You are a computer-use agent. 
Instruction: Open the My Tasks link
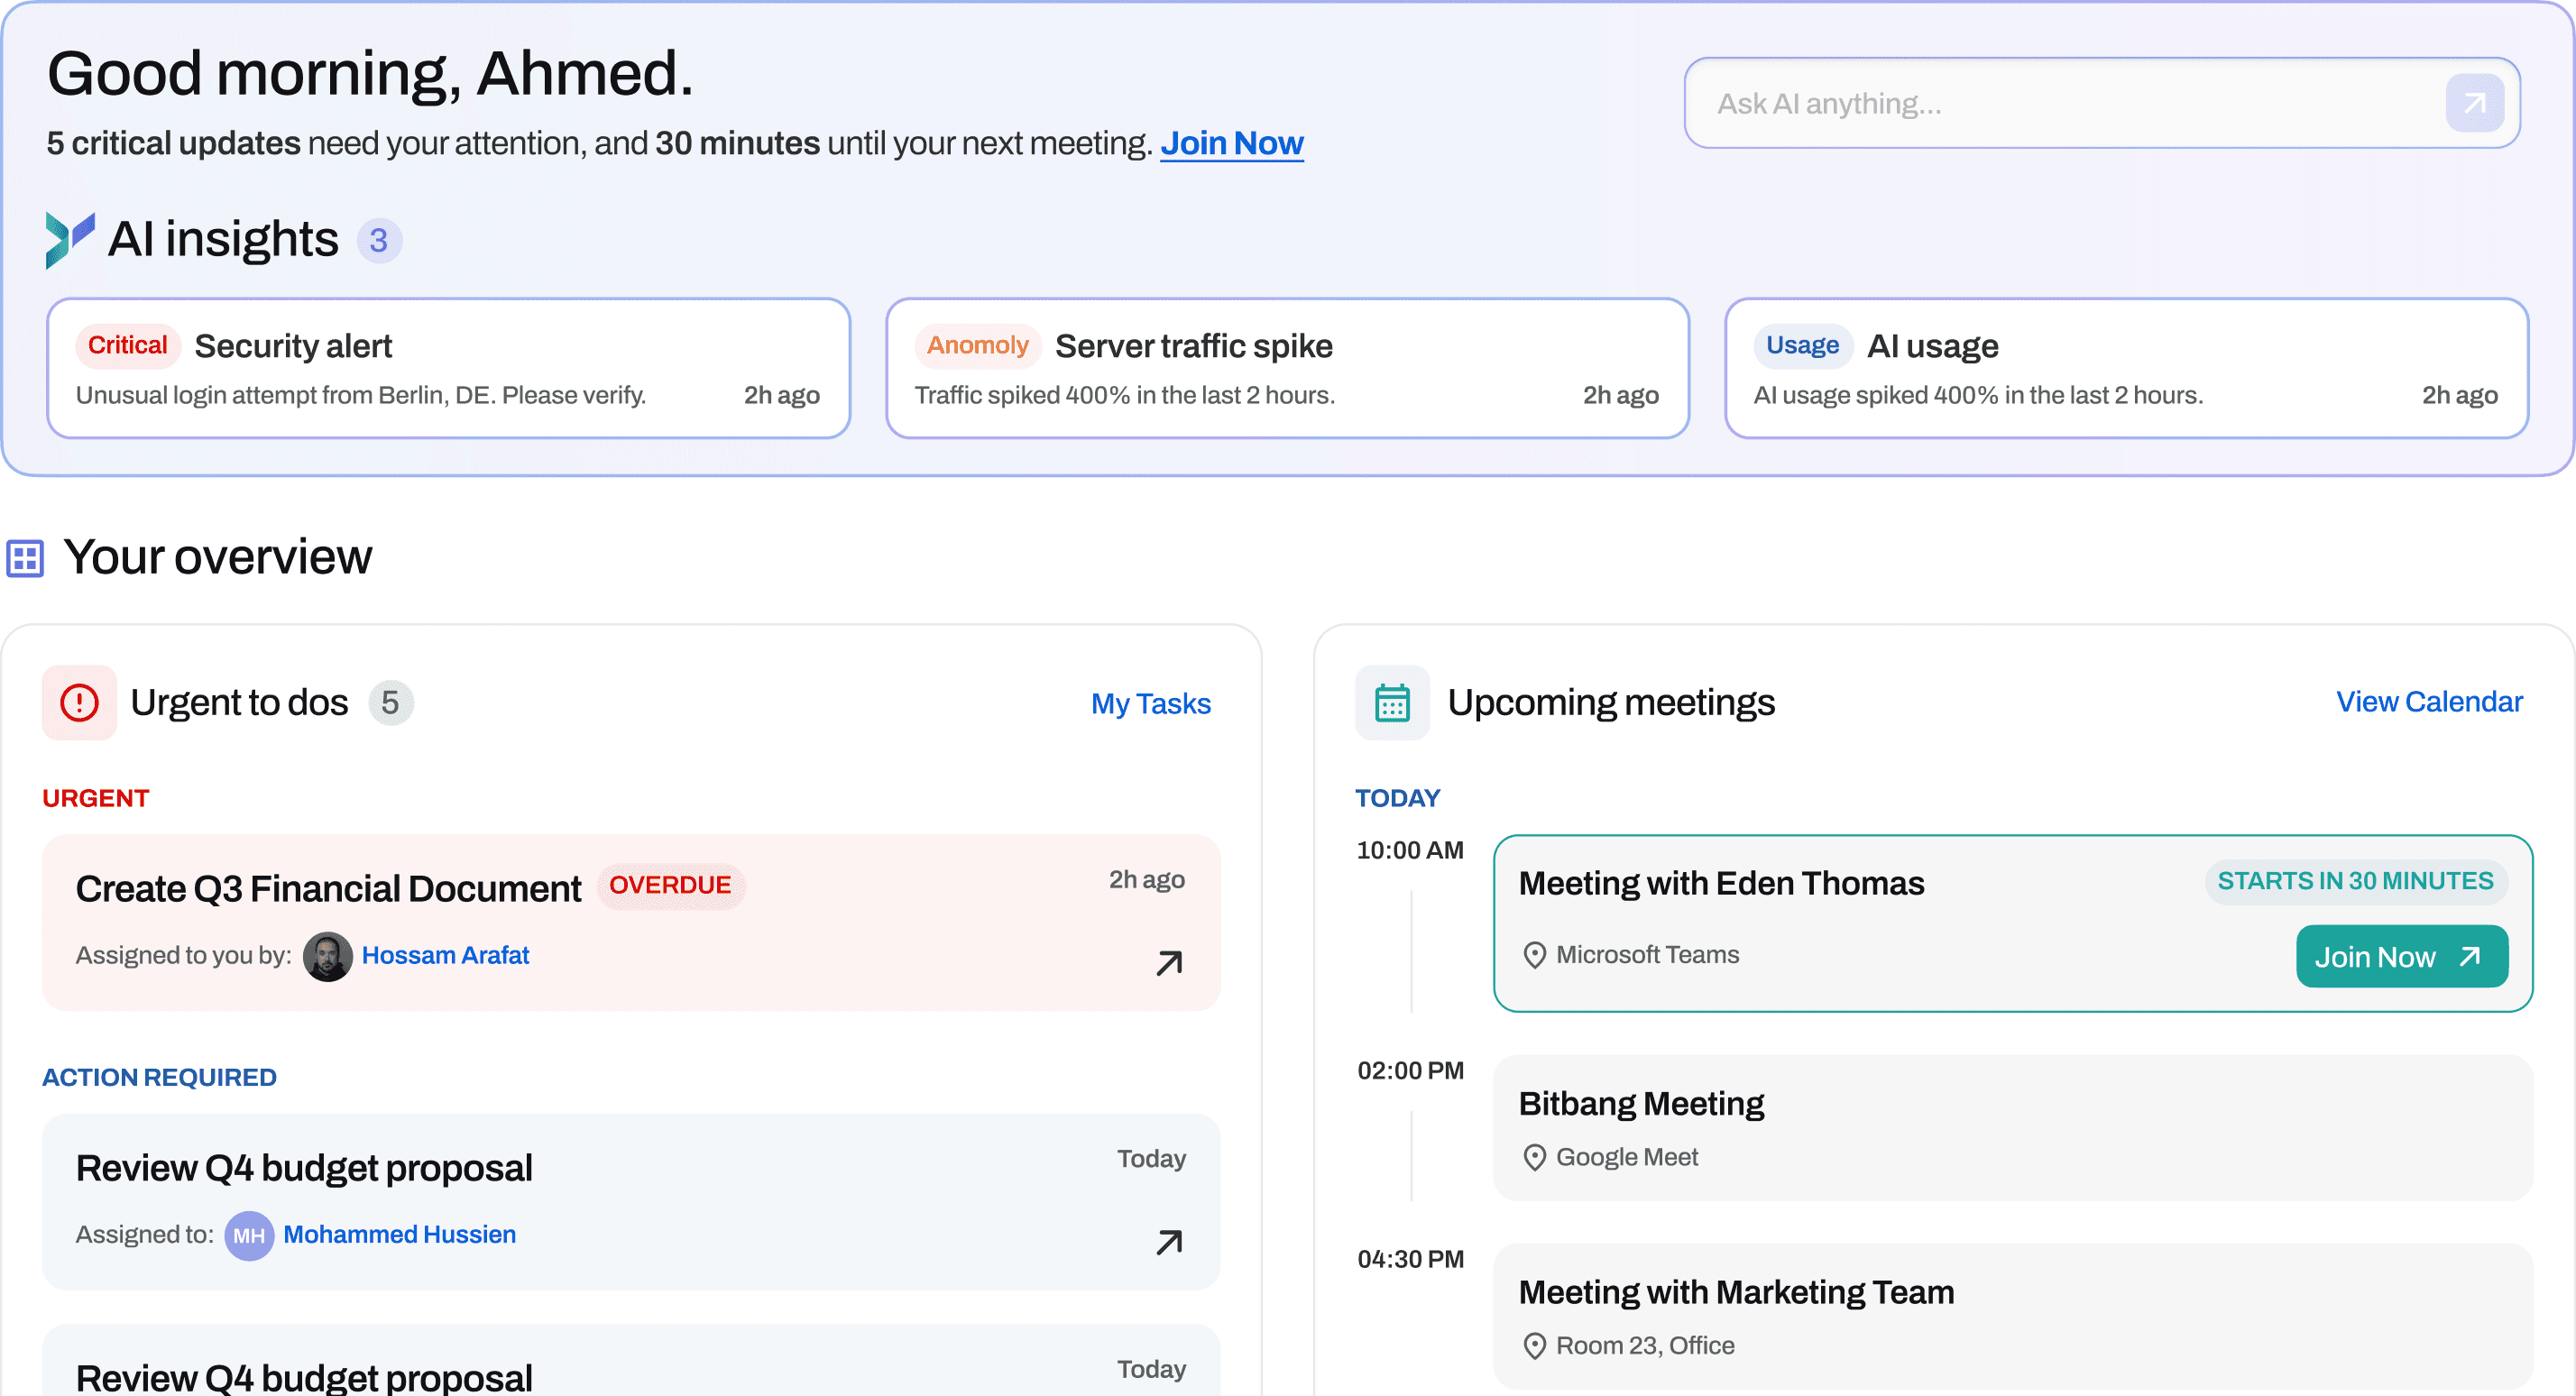[x=1150, y=703]
